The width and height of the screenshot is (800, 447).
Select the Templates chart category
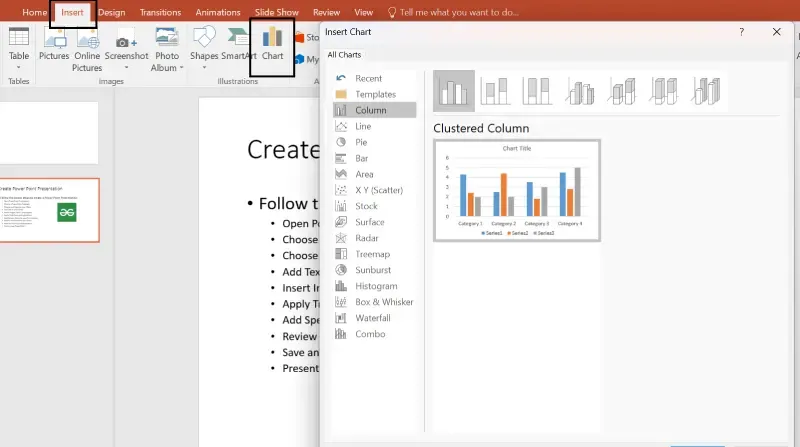tap(374, 94)
